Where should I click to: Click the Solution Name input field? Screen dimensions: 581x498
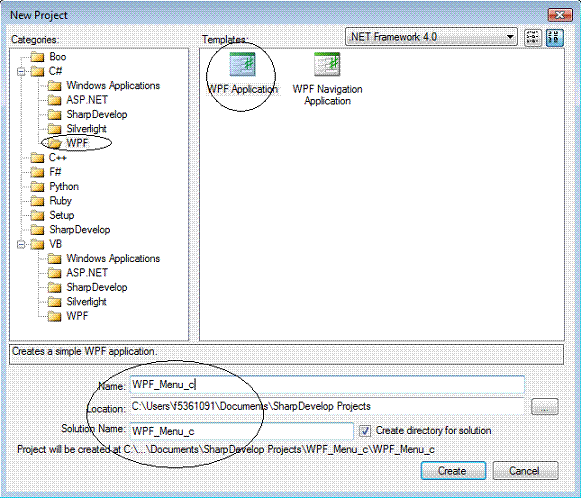(x=241, y=431)
